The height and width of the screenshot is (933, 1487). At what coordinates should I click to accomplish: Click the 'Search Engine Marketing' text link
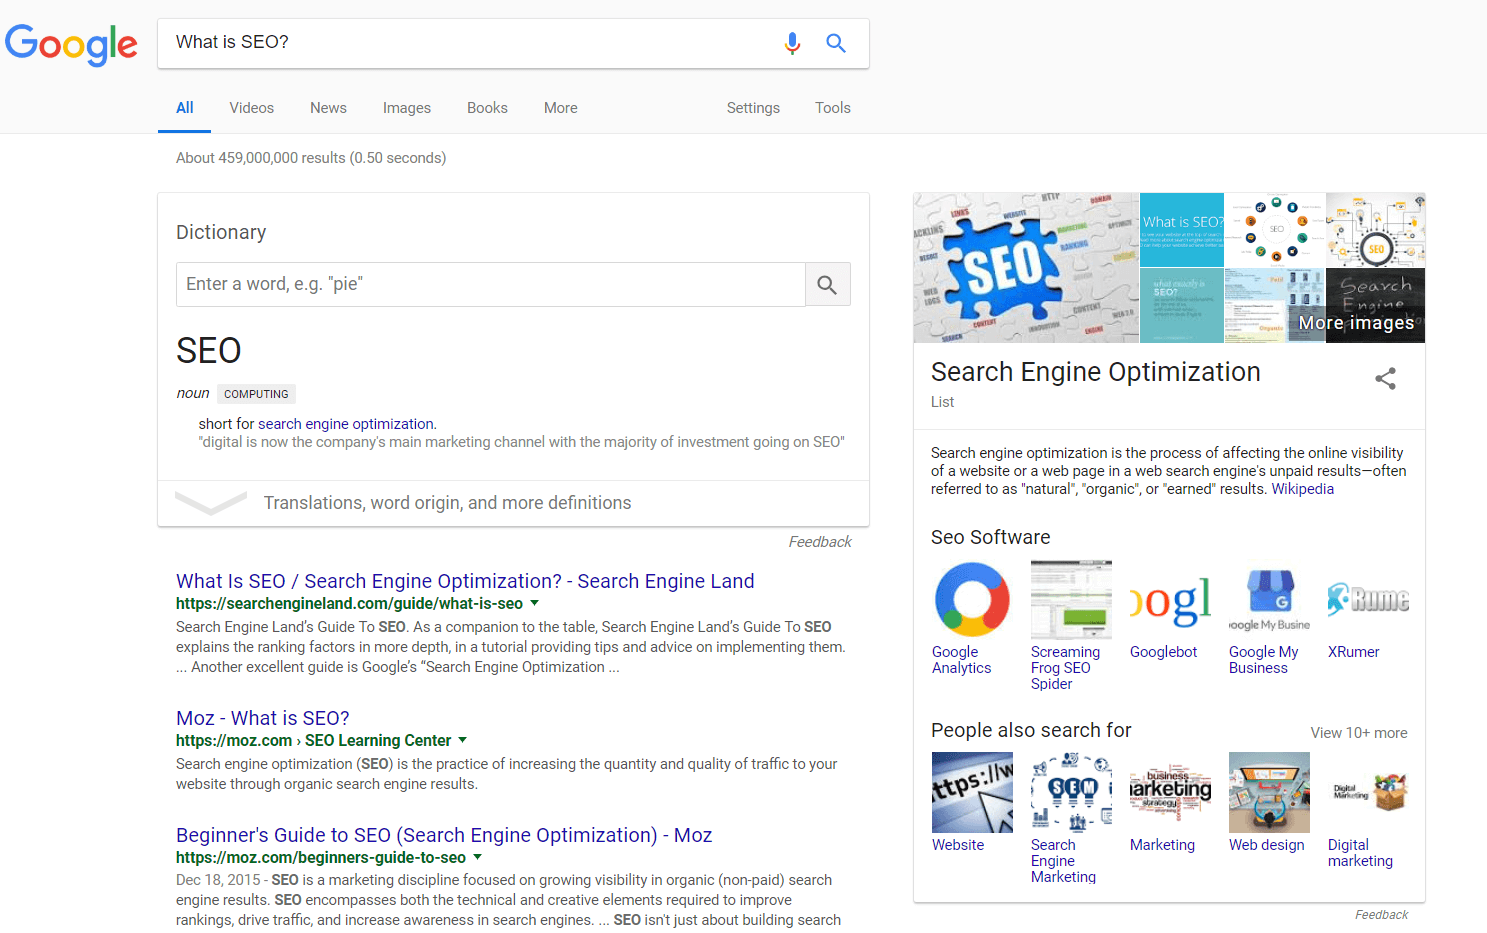click(1064, 861)
